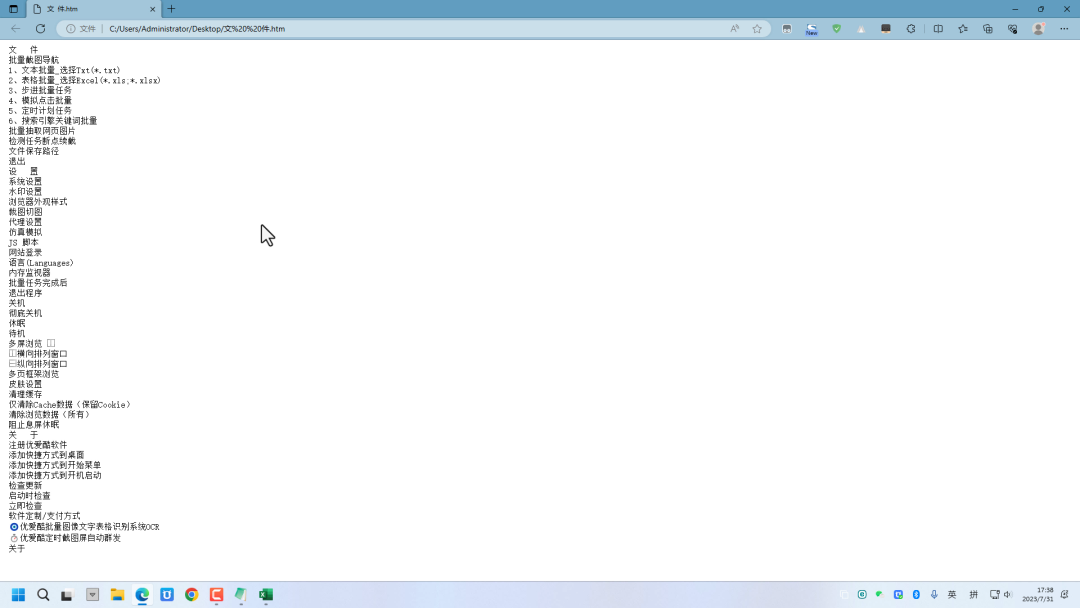Click the 横向排列窗口 line

(38, 354)
